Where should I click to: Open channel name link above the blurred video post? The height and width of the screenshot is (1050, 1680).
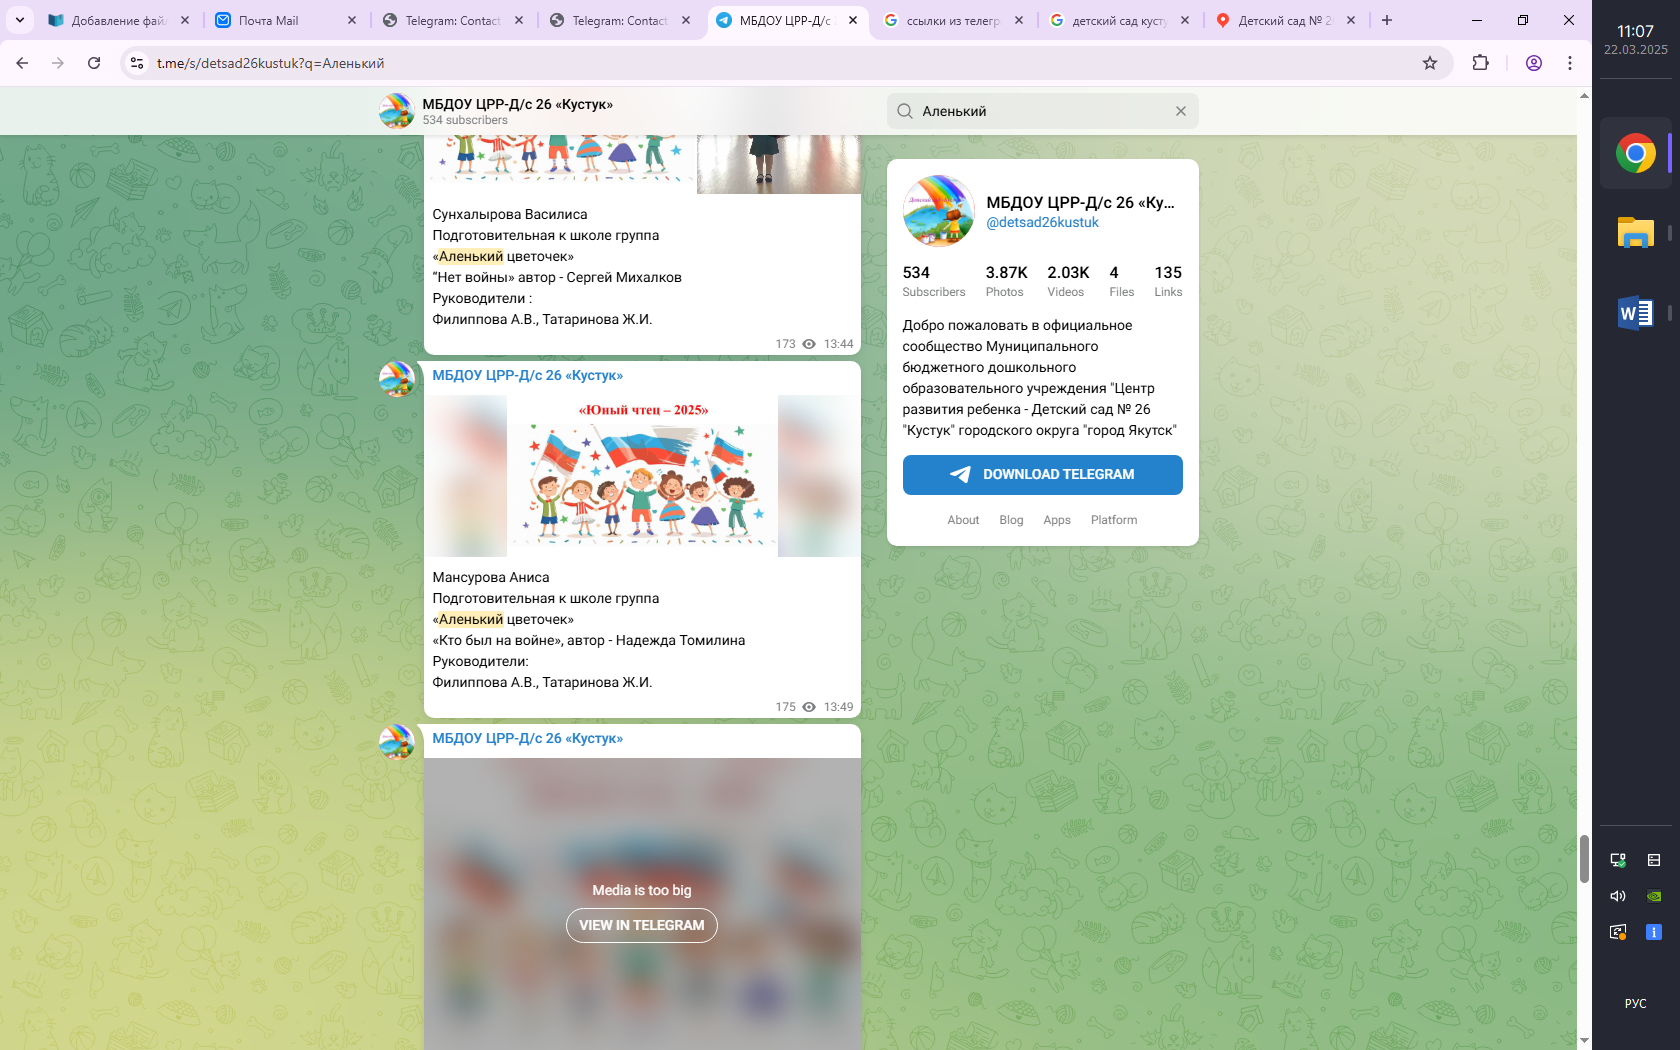[527, 738]
